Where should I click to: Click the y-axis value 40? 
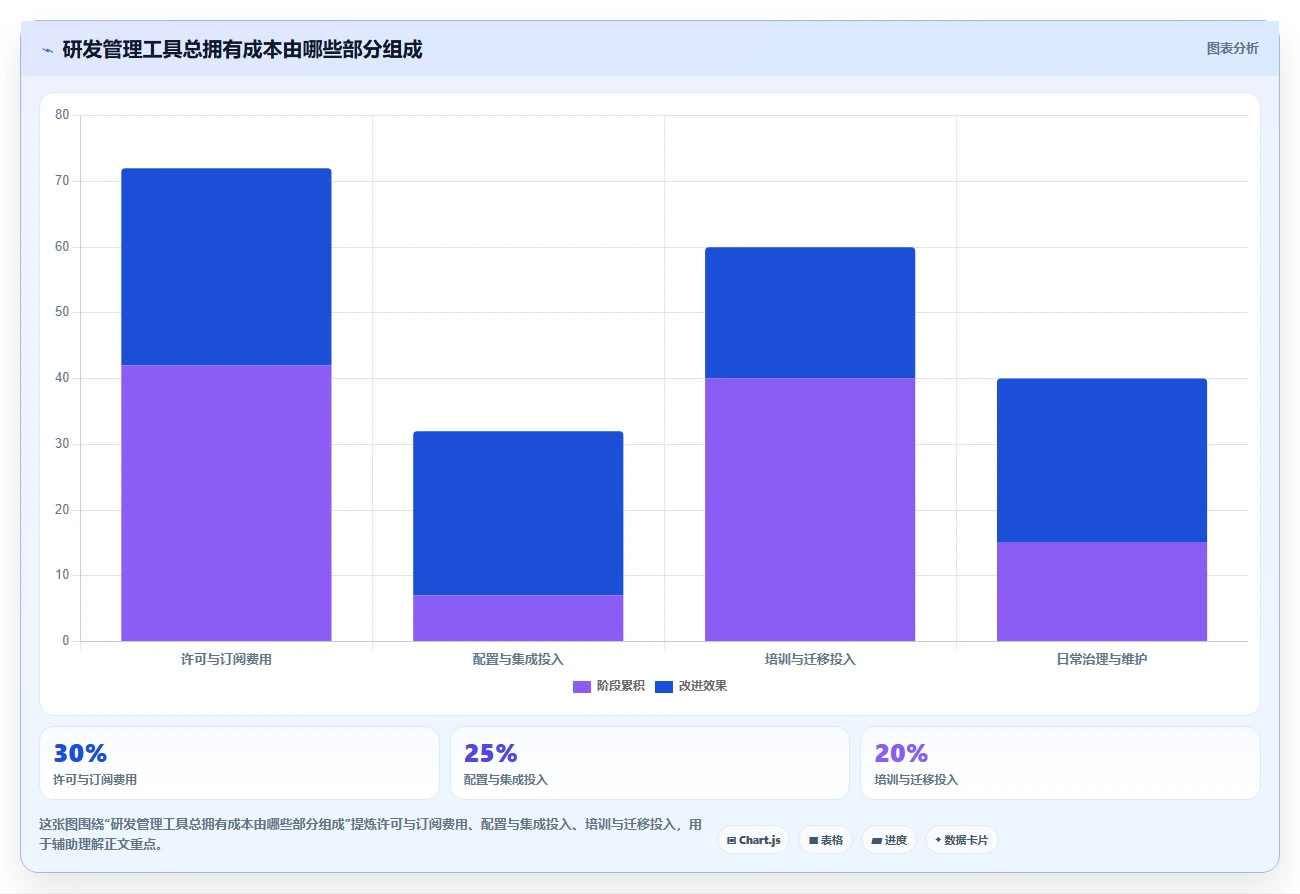click(62, 378)
